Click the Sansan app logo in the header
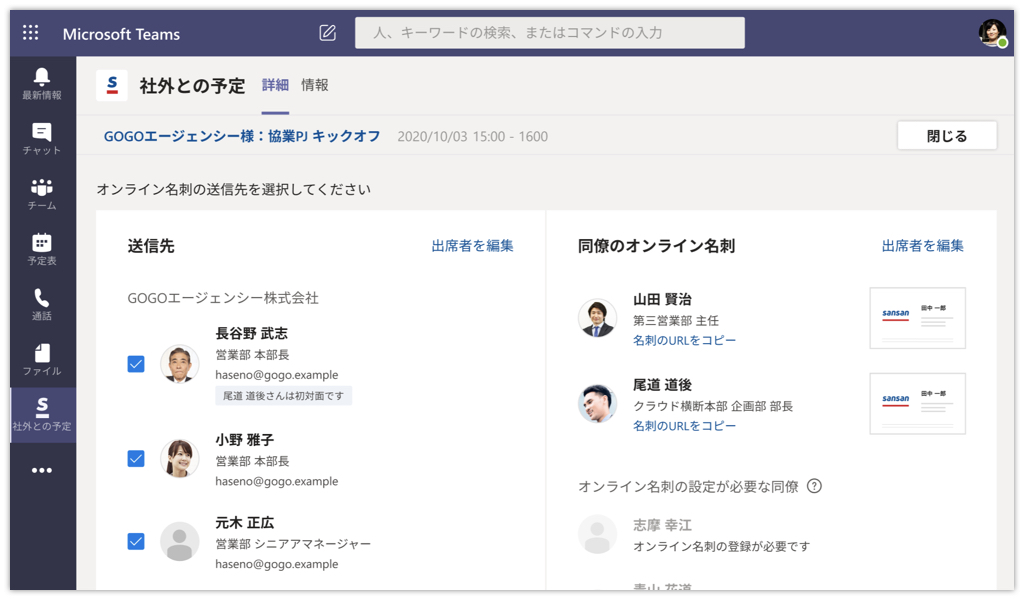This screenshot has width=1024, height=600. tap(112, 86)
